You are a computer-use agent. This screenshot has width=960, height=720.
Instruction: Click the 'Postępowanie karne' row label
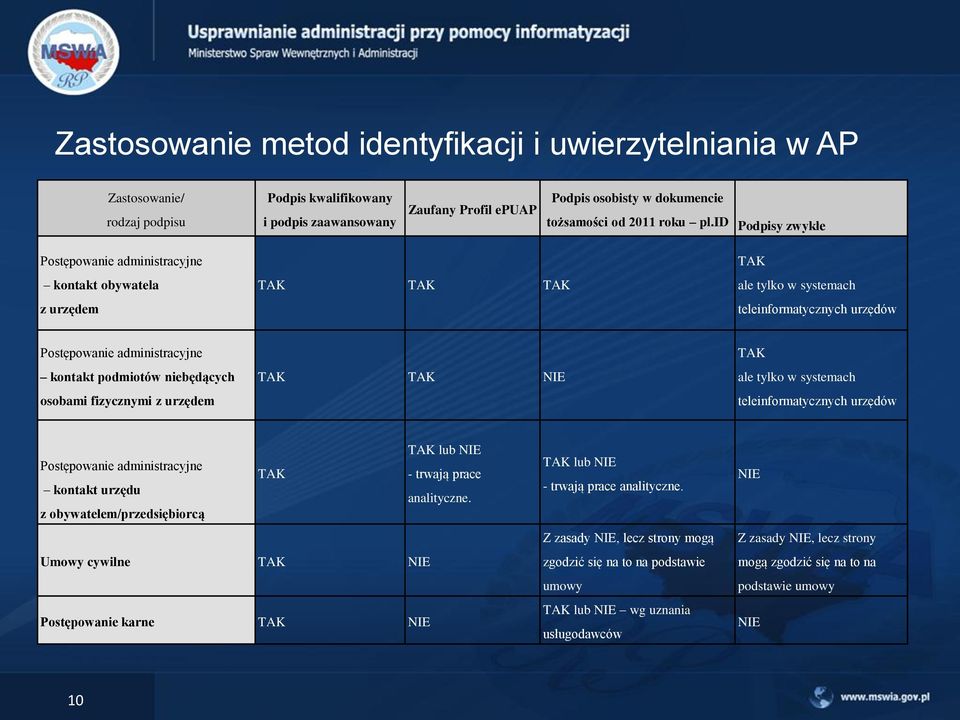146,620
